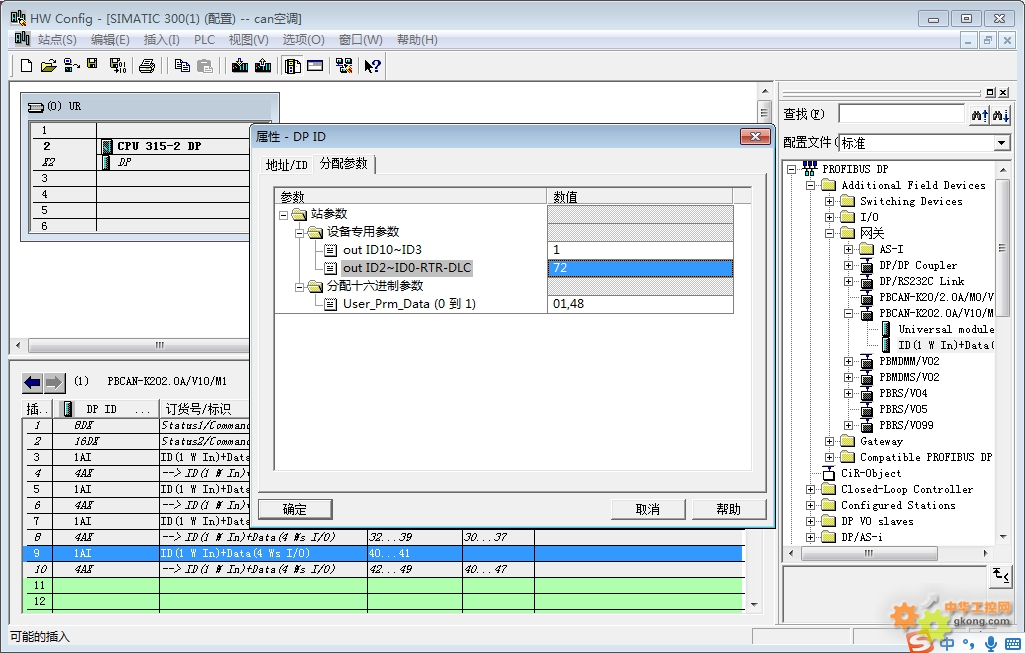
Task: Select Universal module in catalog
Action: 946,329
